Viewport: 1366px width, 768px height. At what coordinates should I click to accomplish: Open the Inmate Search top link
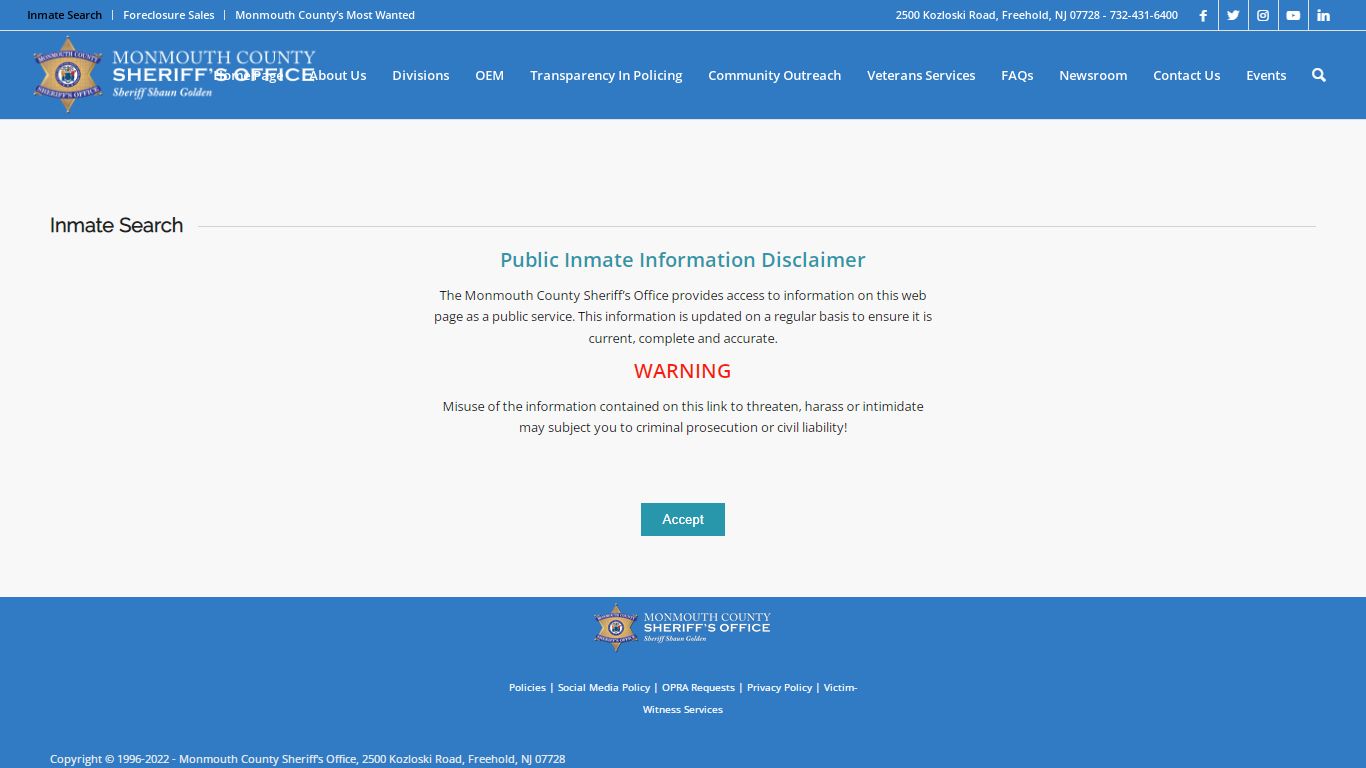(64, 15)
